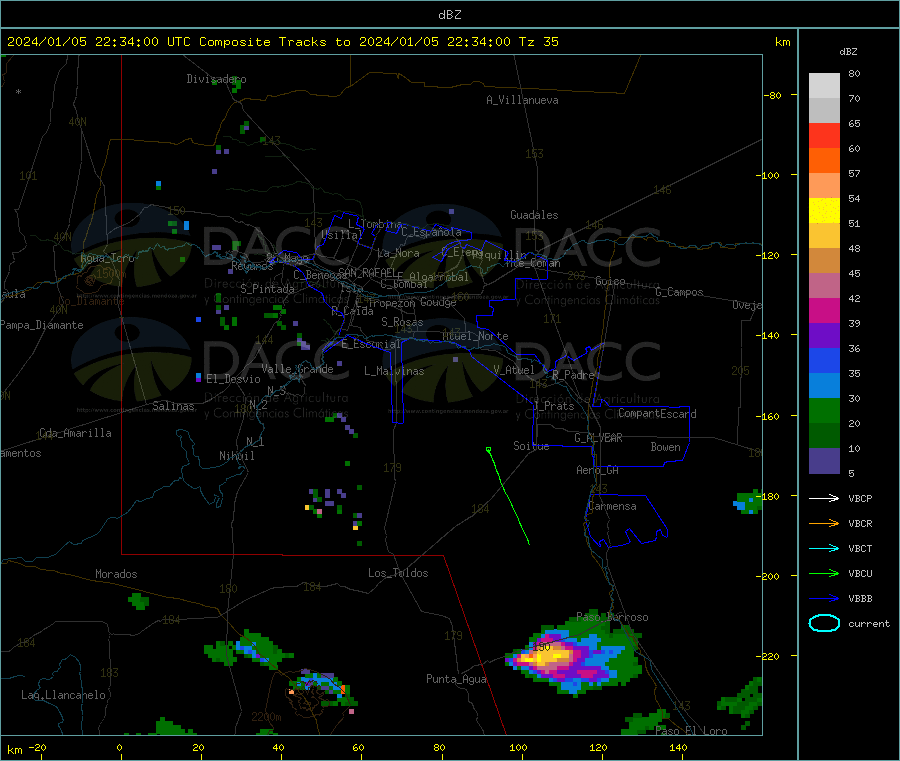Select the dark green 20 dBZ swatch
The image size is (900, 761).
point(824,435)
